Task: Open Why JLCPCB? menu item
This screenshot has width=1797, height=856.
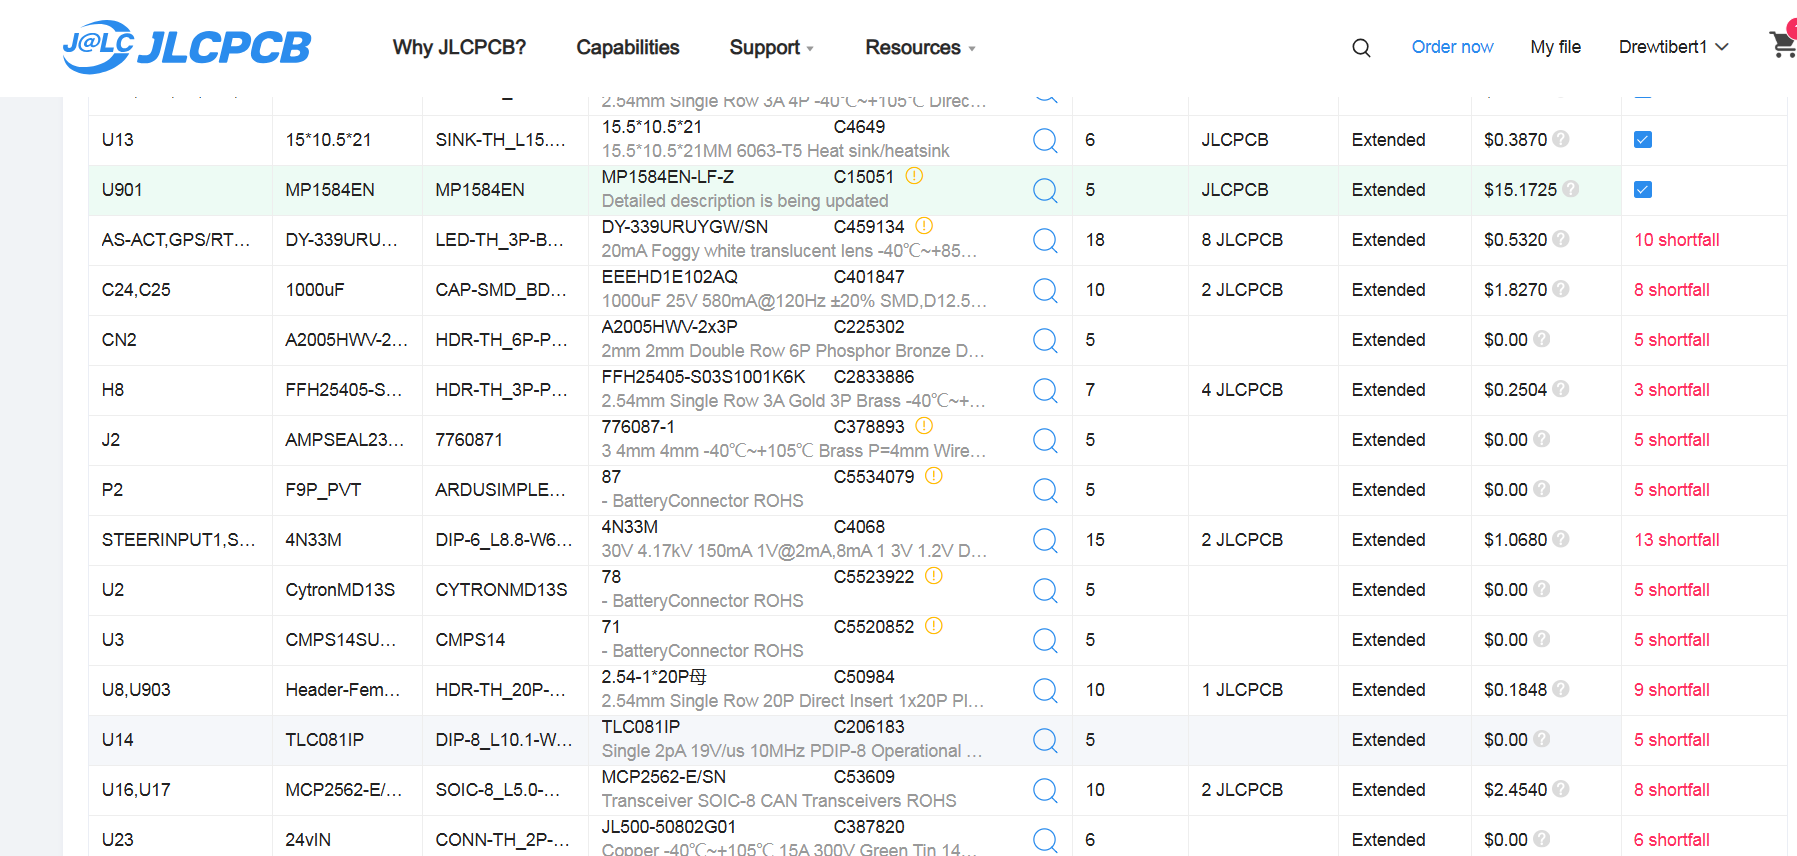Action: [459, 48]
